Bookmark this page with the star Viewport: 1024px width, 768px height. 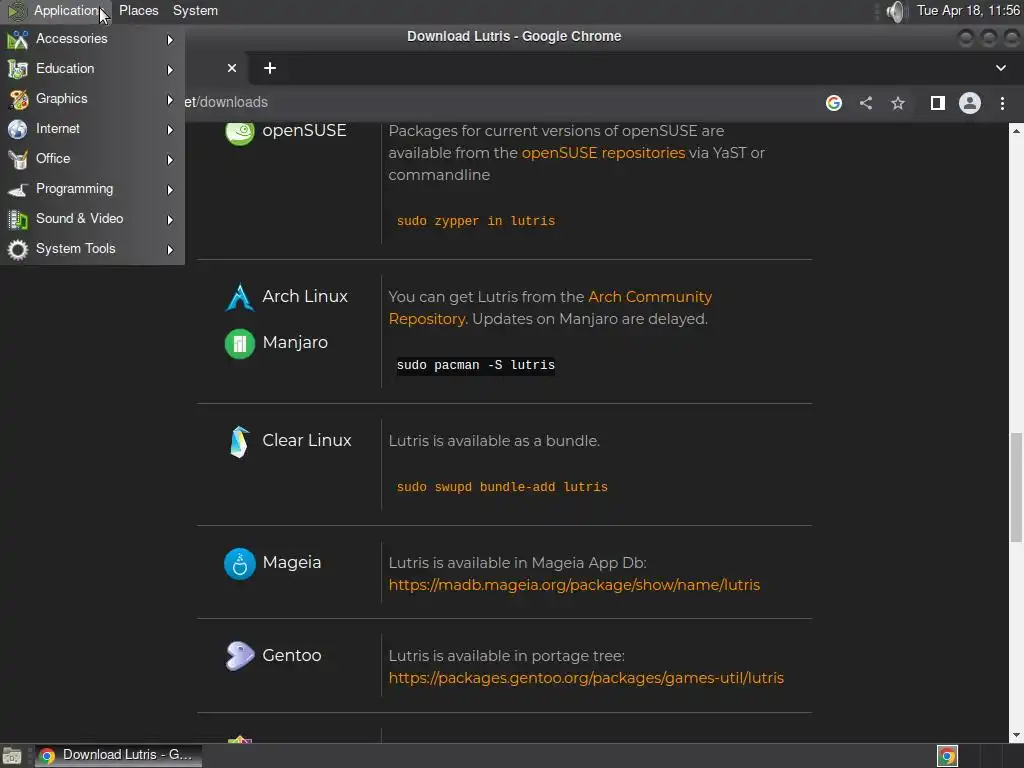click(x=898, y=103)
